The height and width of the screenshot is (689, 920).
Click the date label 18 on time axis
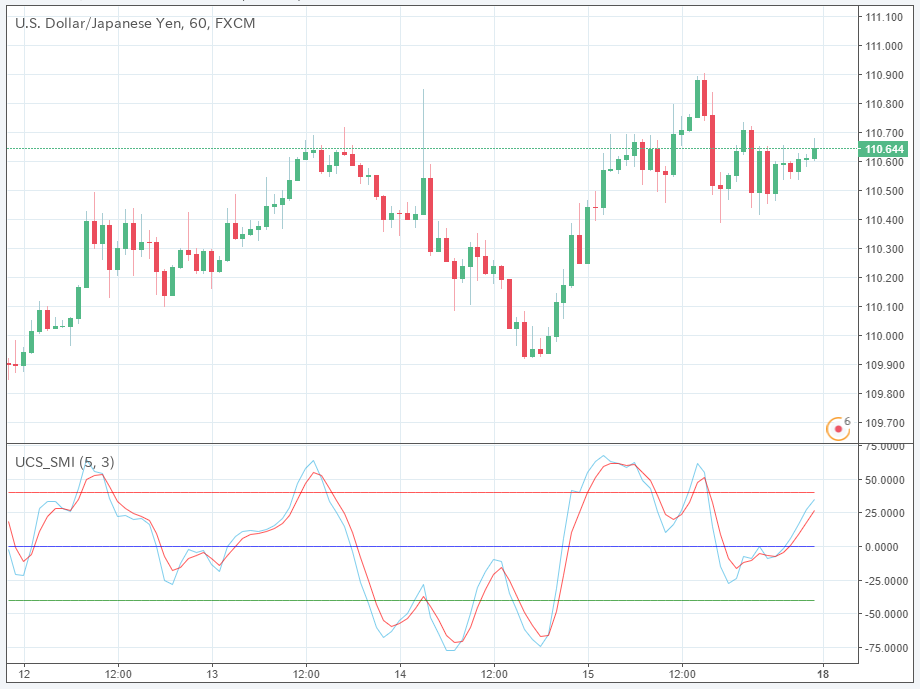click(x=823, y=674)
